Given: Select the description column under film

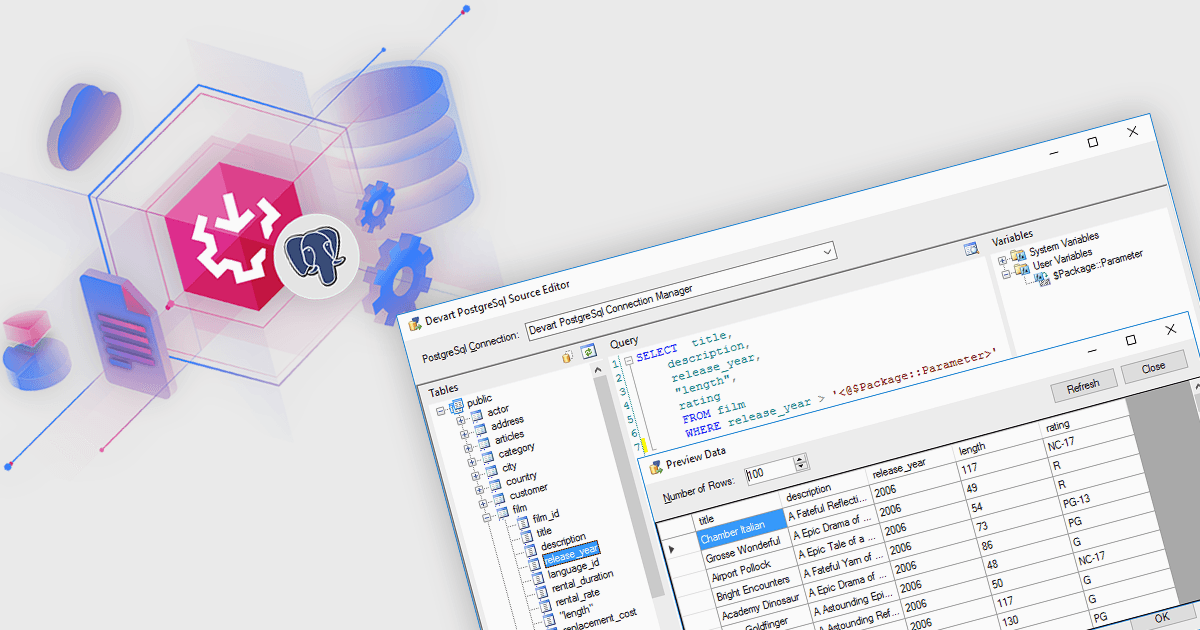Looking at the screenshot, I should click(x=563, y=541).
